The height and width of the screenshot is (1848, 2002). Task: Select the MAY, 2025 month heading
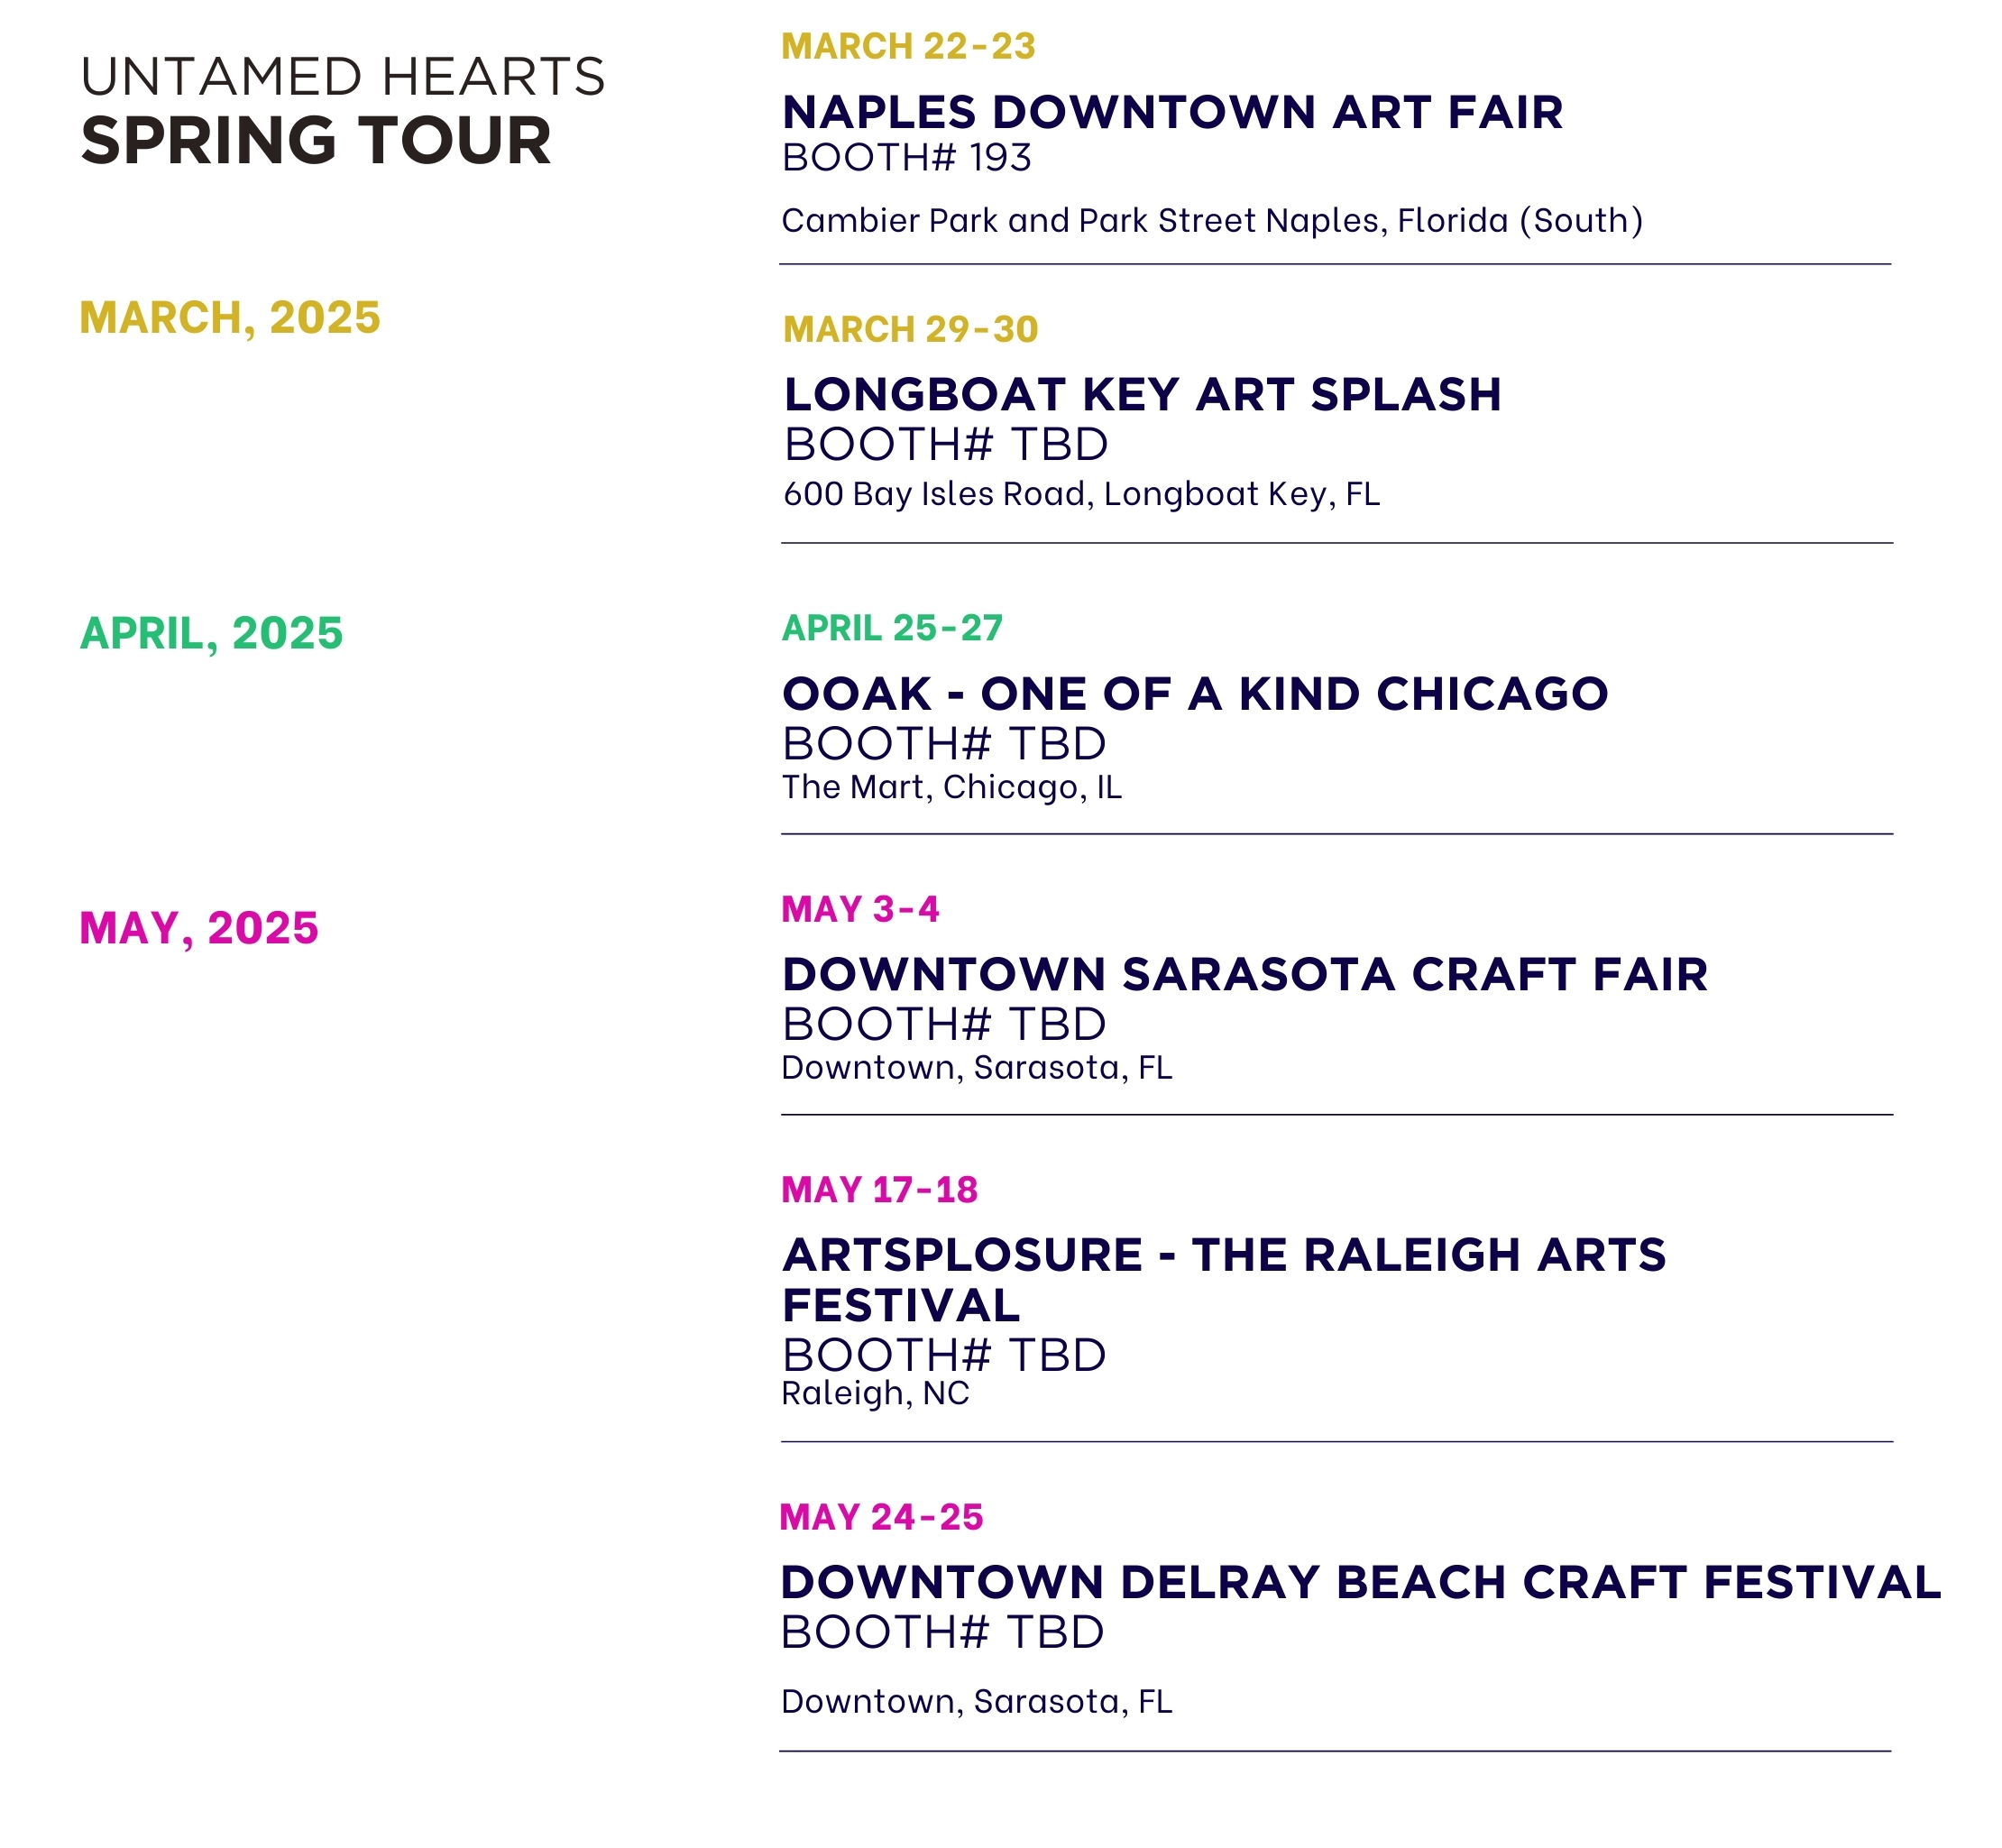point(199,928)
